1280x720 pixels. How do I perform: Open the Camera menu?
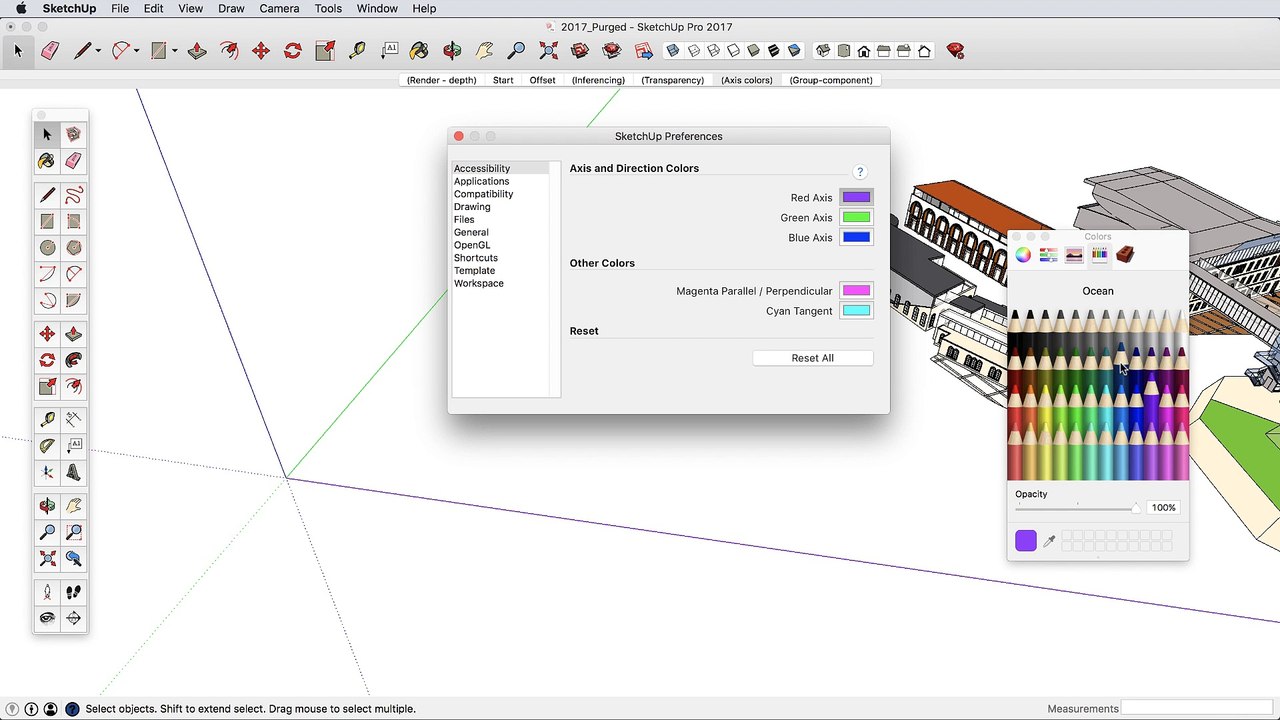(279, 8)
